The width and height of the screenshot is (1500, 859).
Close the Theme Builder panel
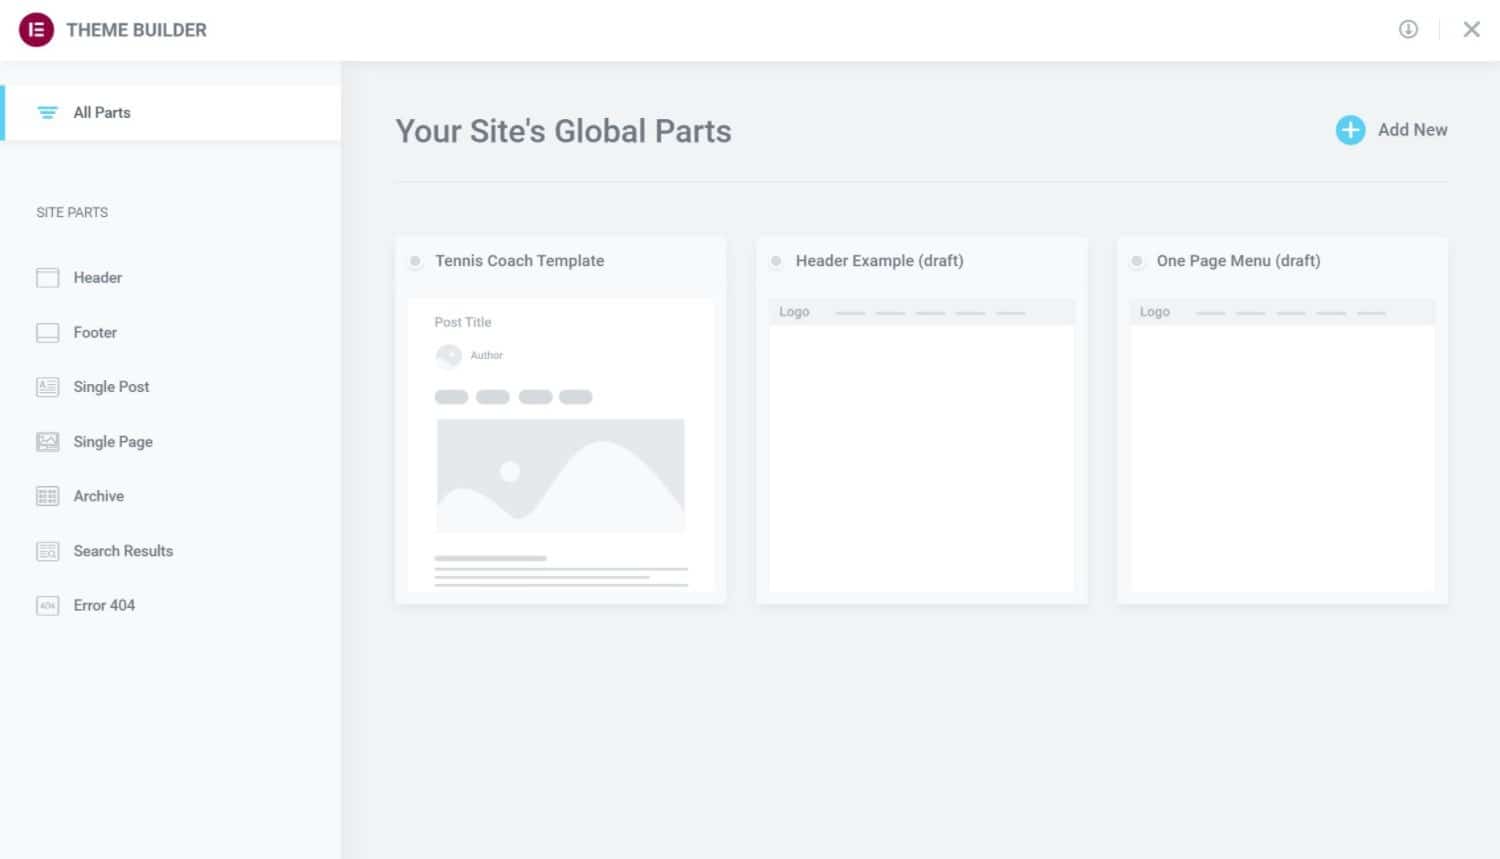pos(1471,29)
